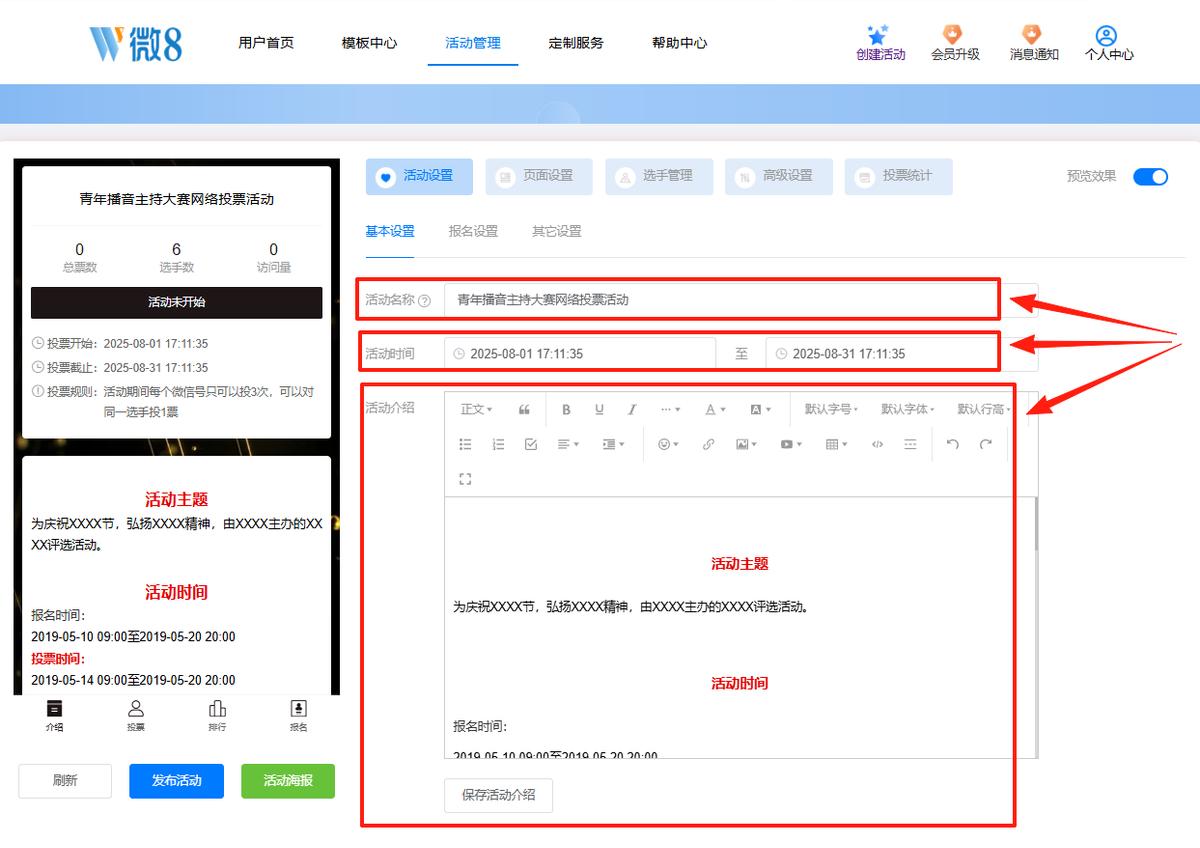This screenshot has height=848, width=1200.
Task: Insert a horizontal divider line
Action: (x=910, y=444)
